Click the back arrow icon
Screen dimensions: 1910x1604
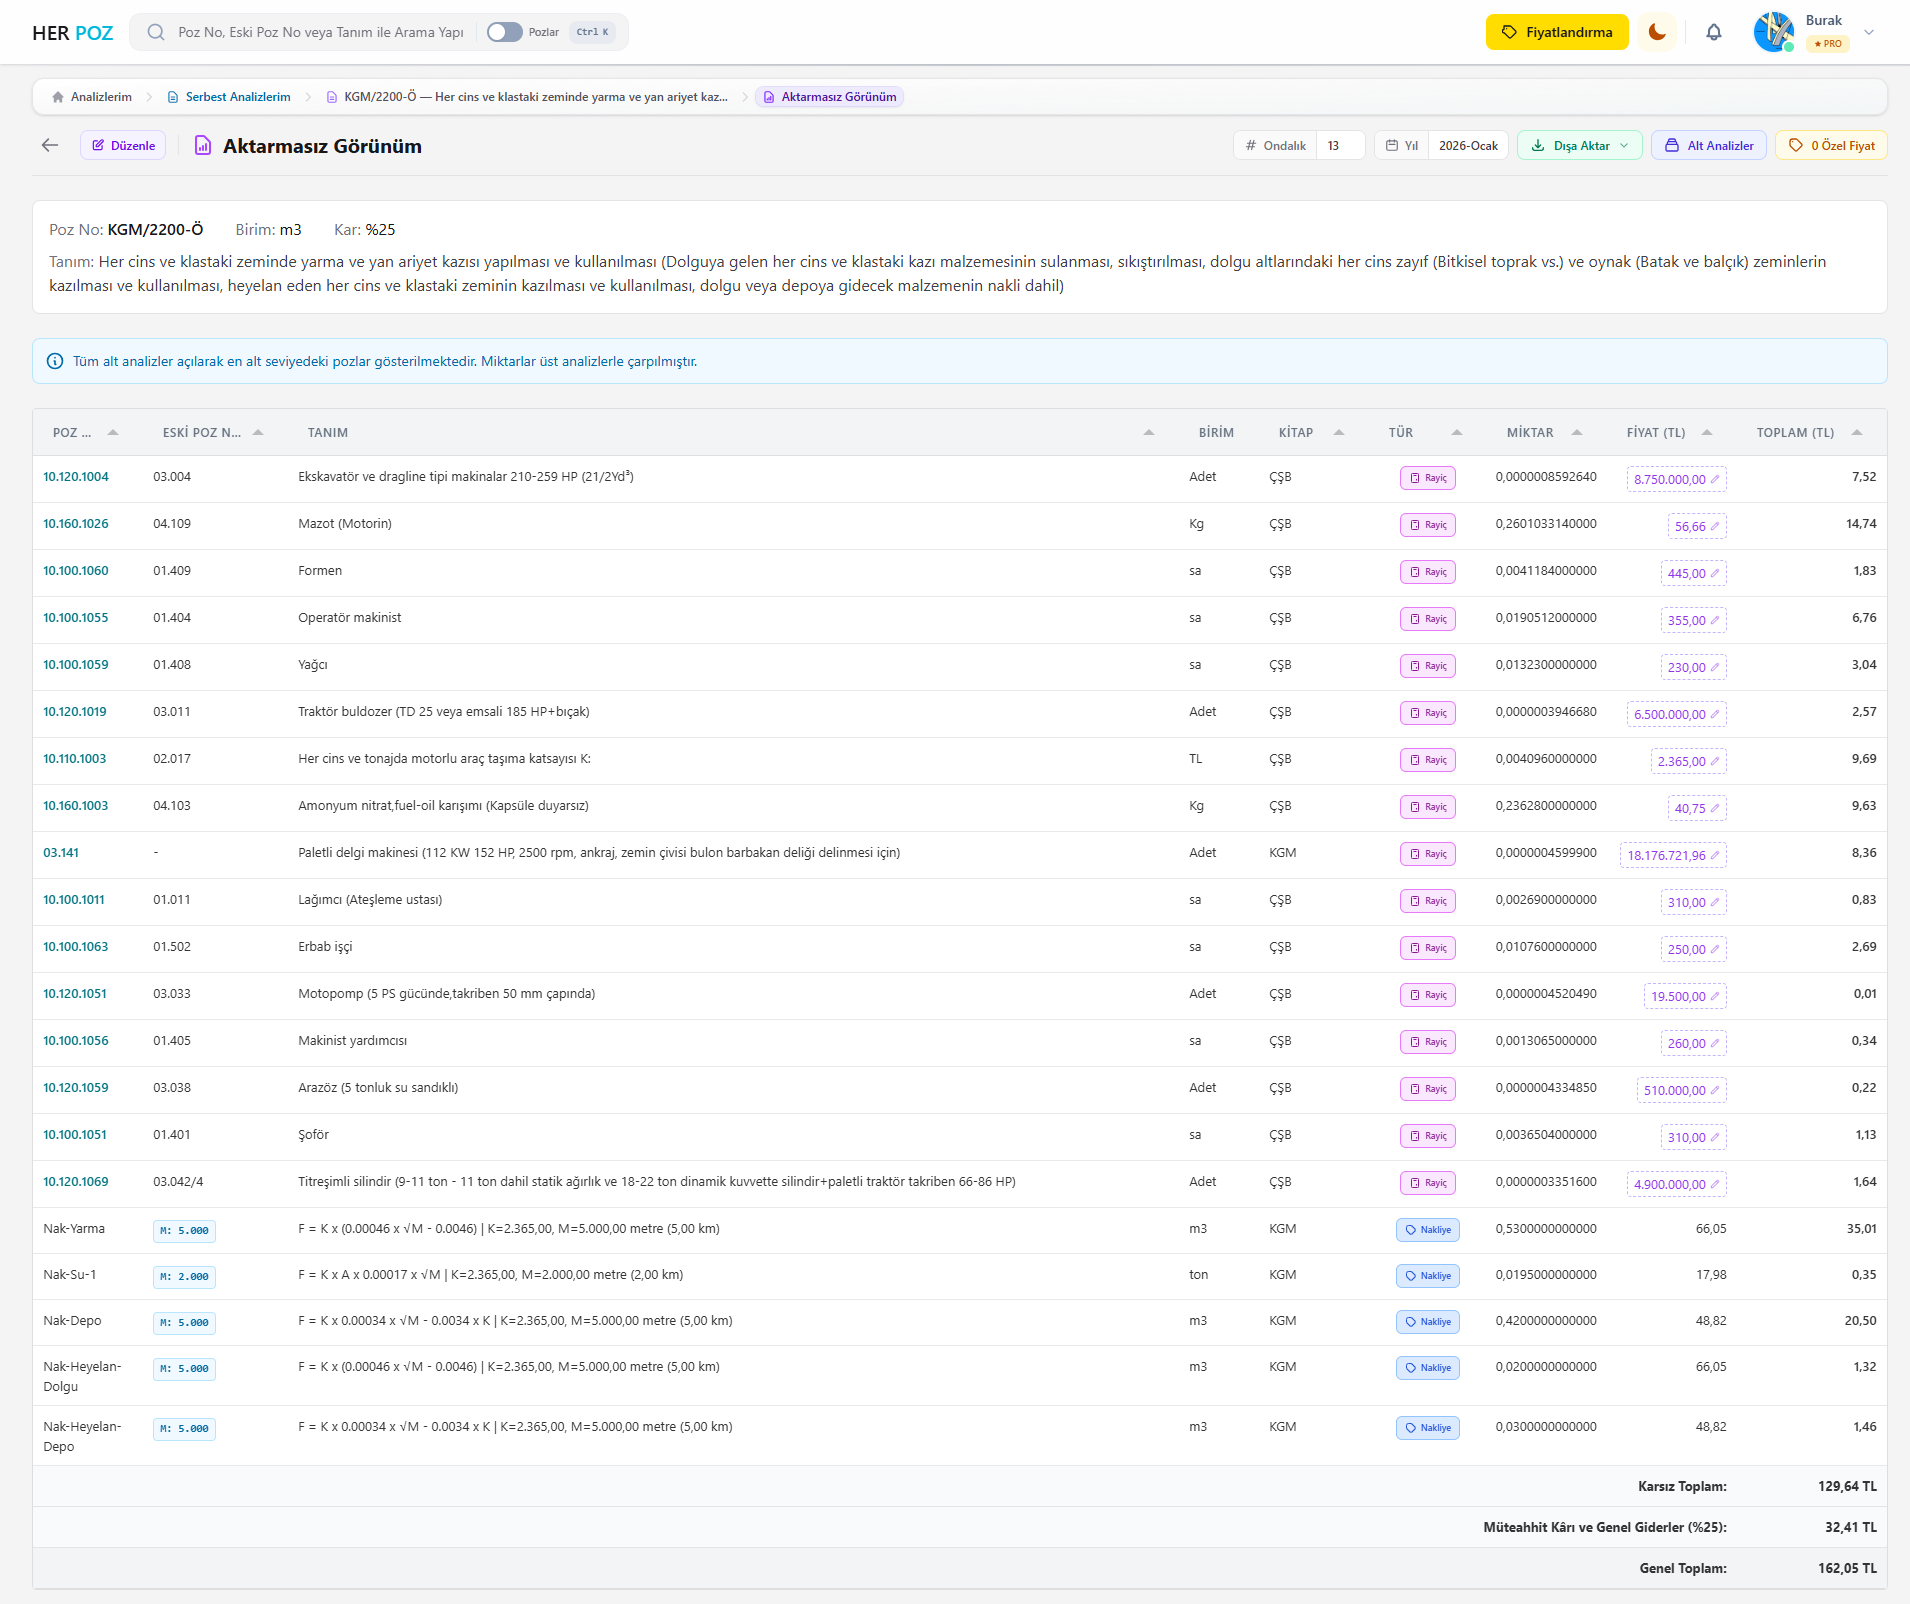(x=50, y=146)
